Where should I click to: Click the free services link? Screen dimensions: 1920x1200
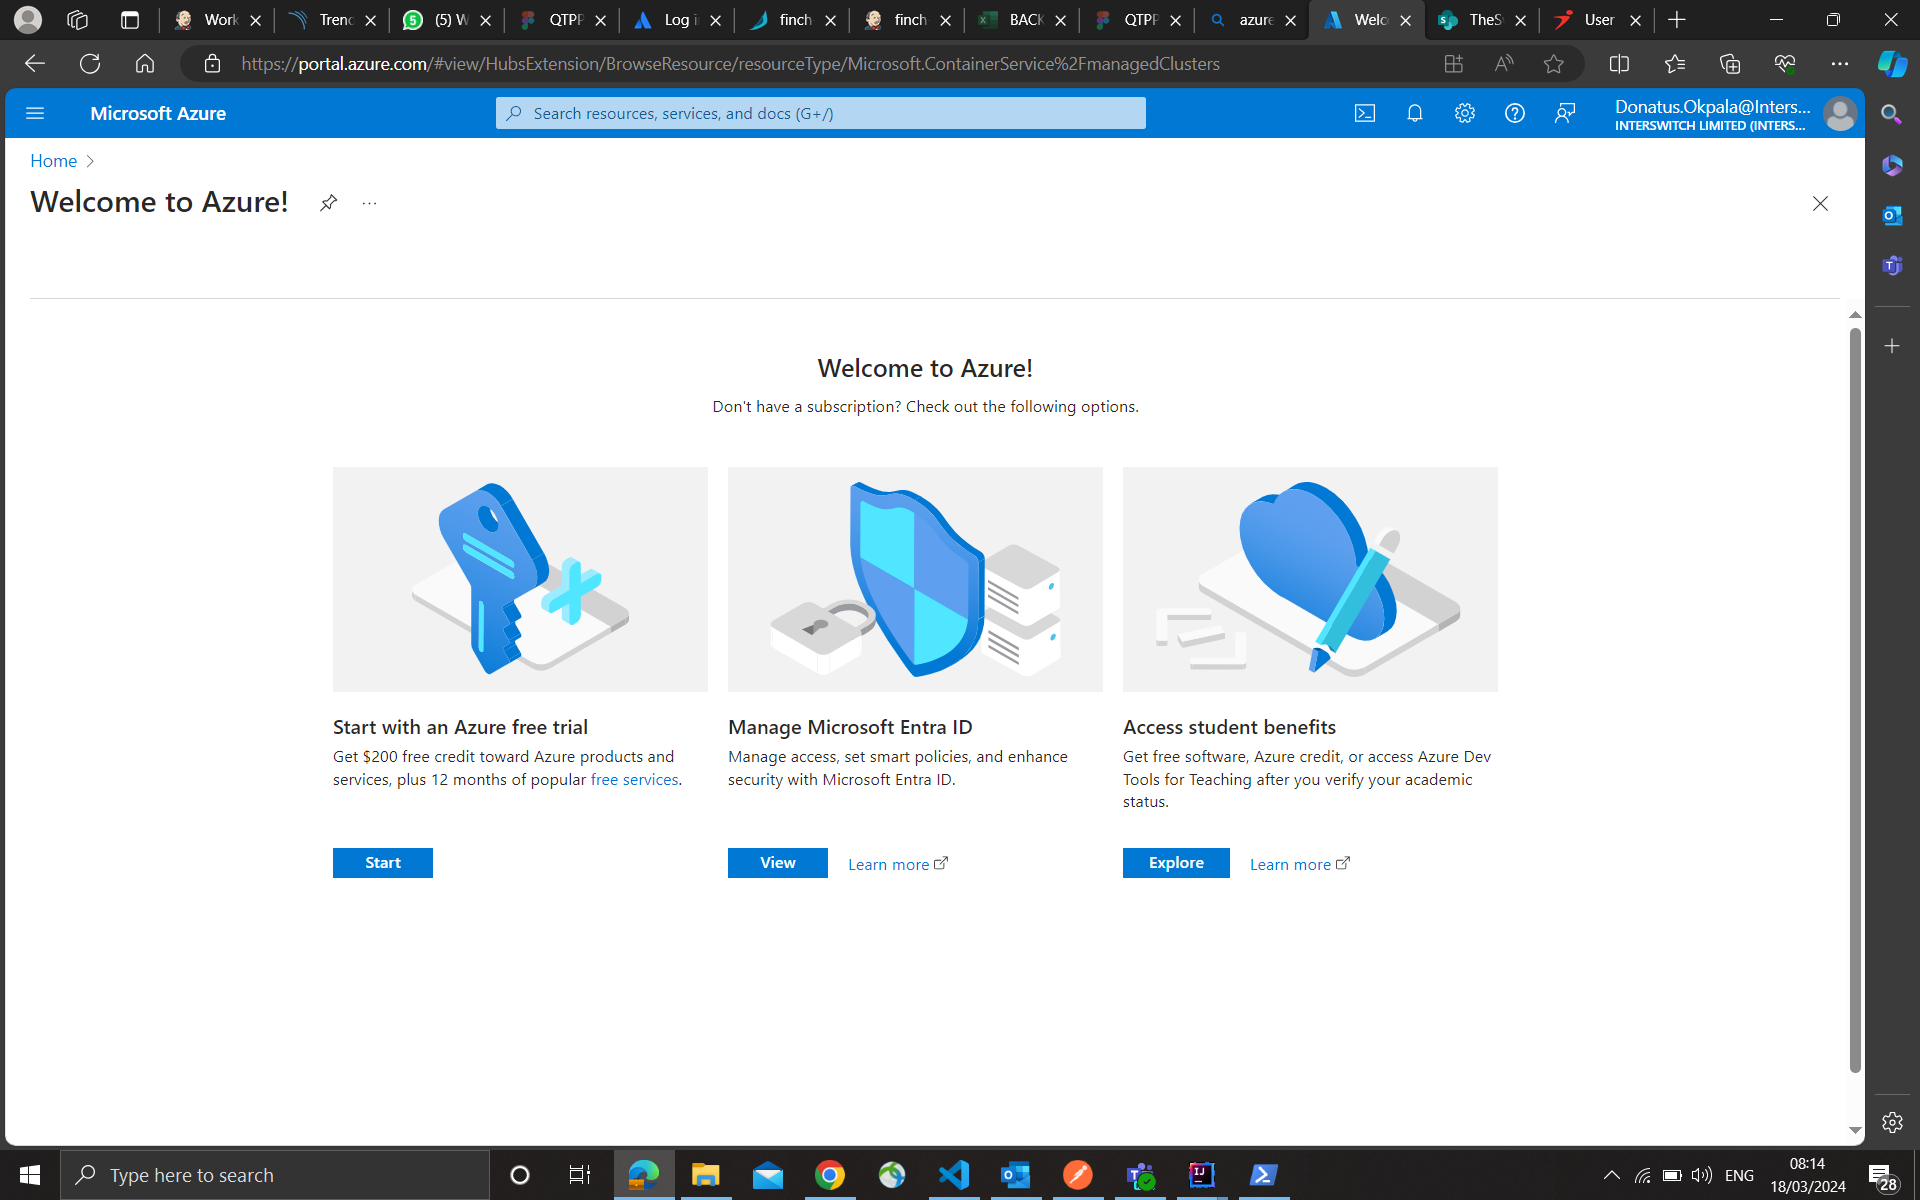tap(634, 780)
